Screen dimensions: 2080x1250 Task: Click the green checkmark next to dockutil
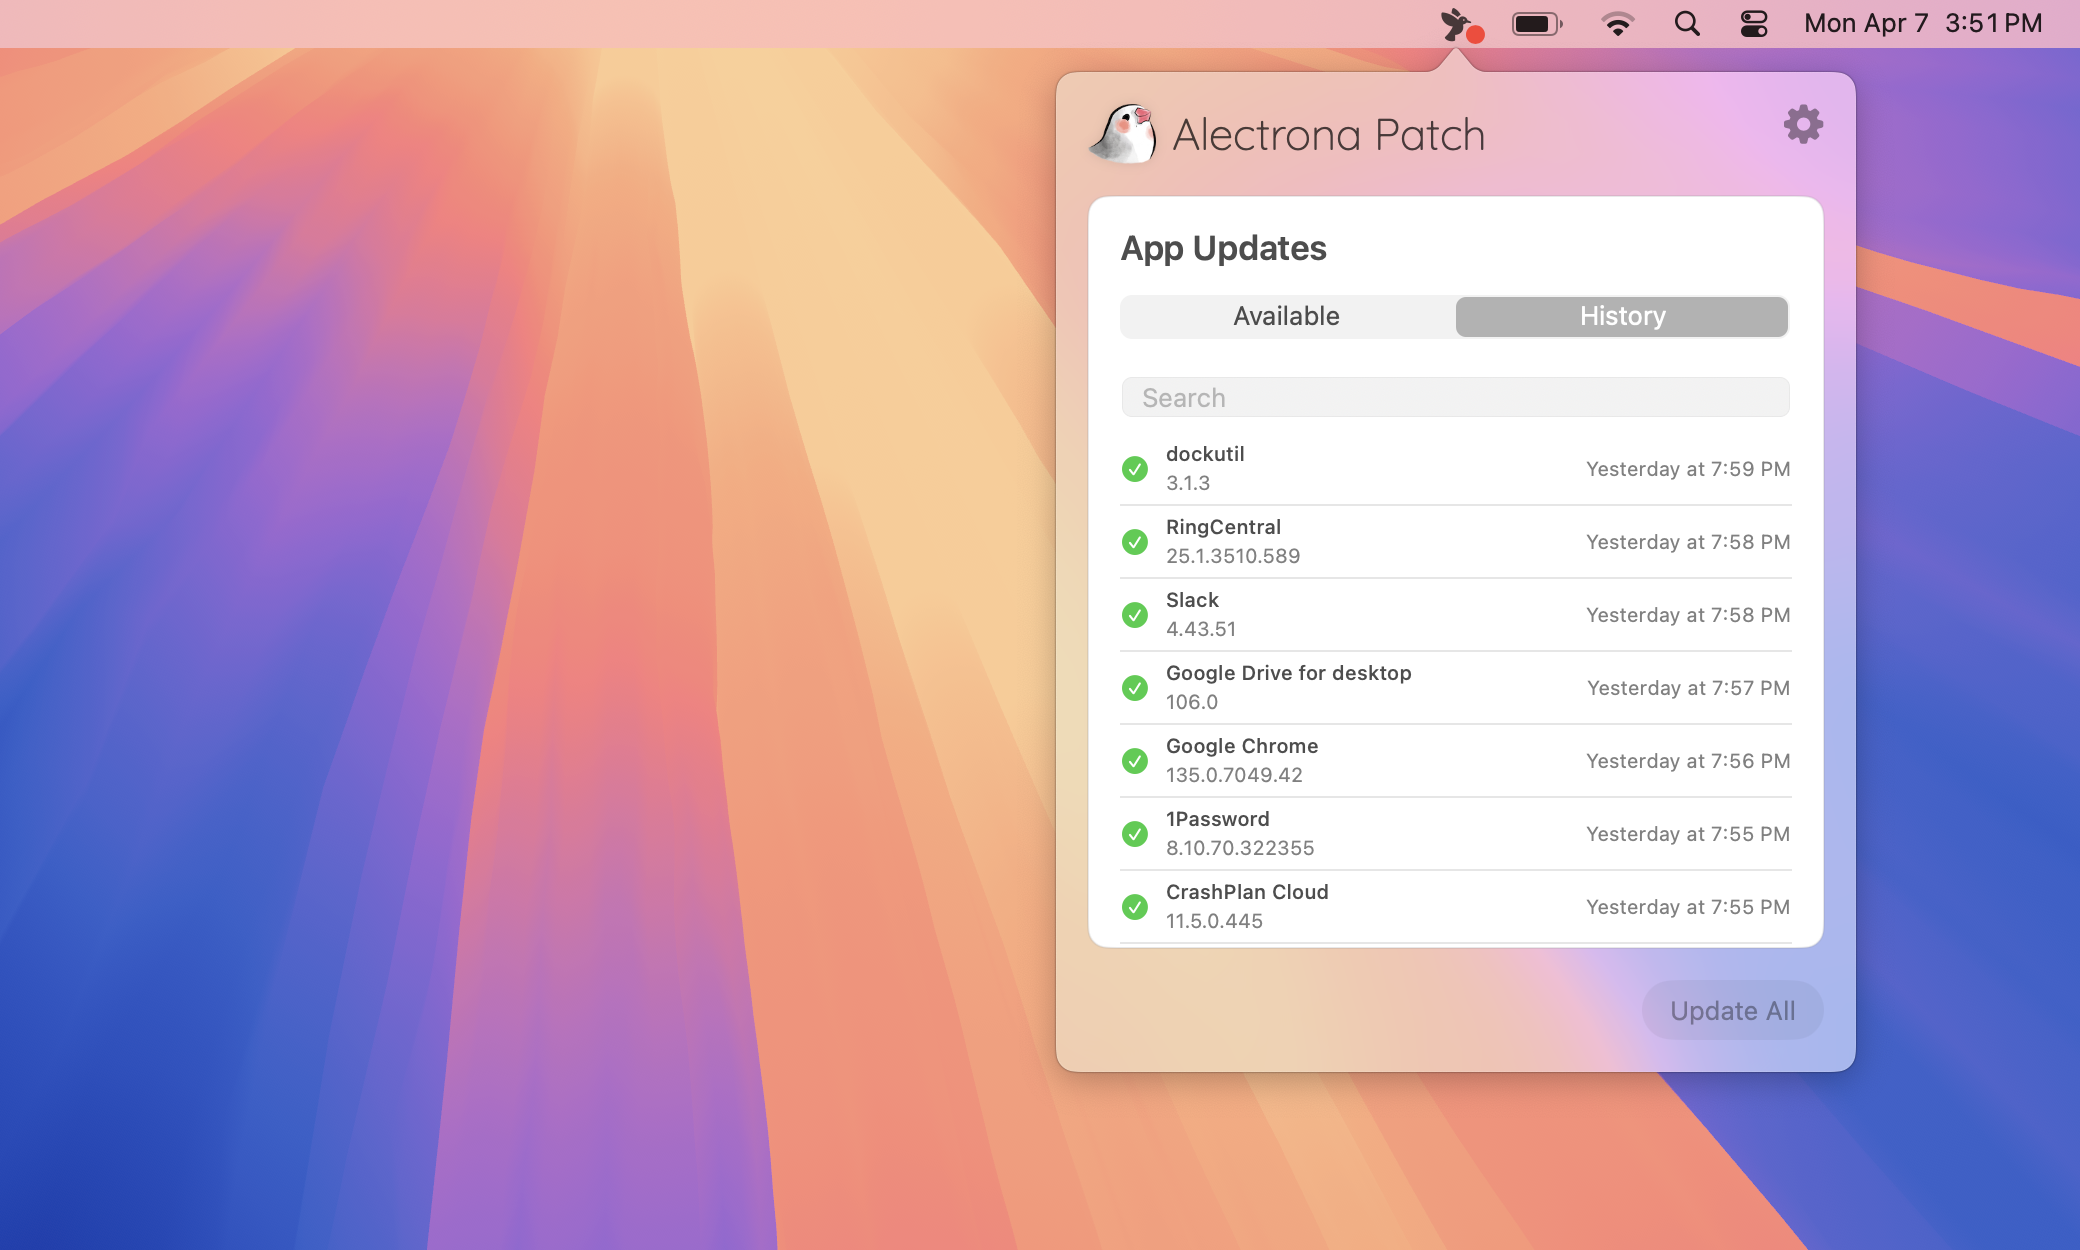tap(1135, 468)
